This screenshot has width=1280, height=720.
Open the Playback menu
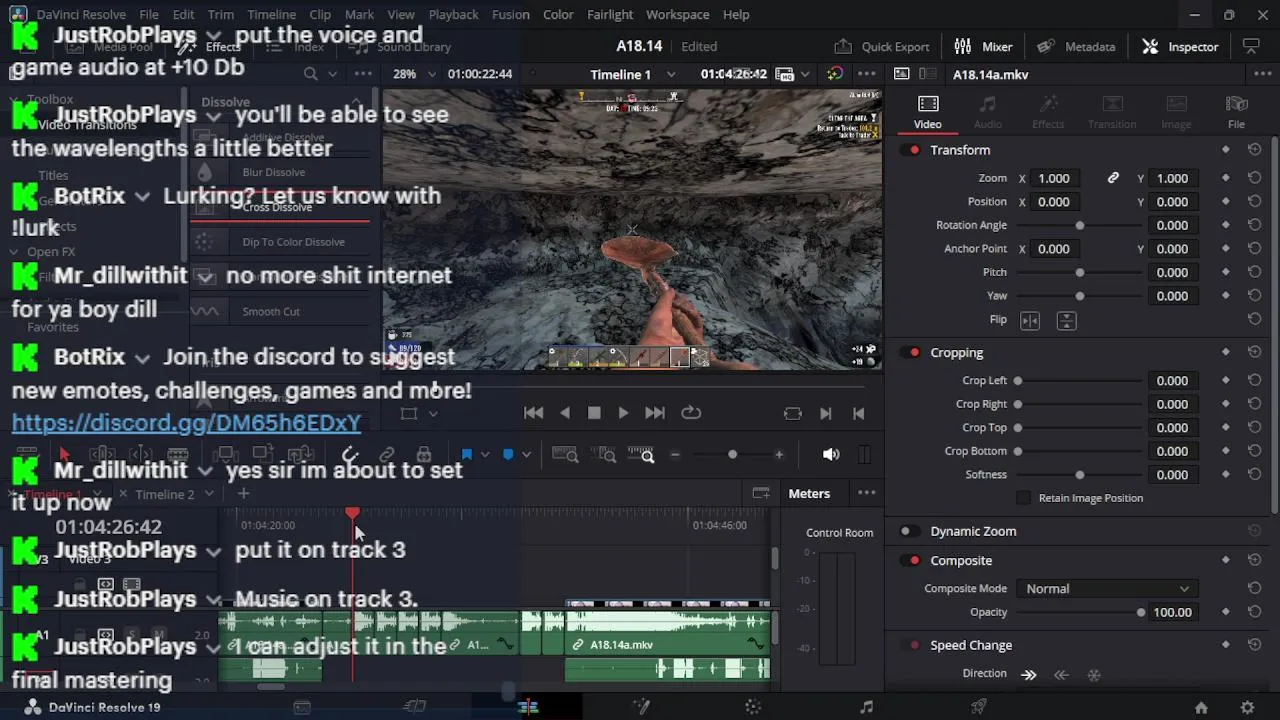(453, 14)
